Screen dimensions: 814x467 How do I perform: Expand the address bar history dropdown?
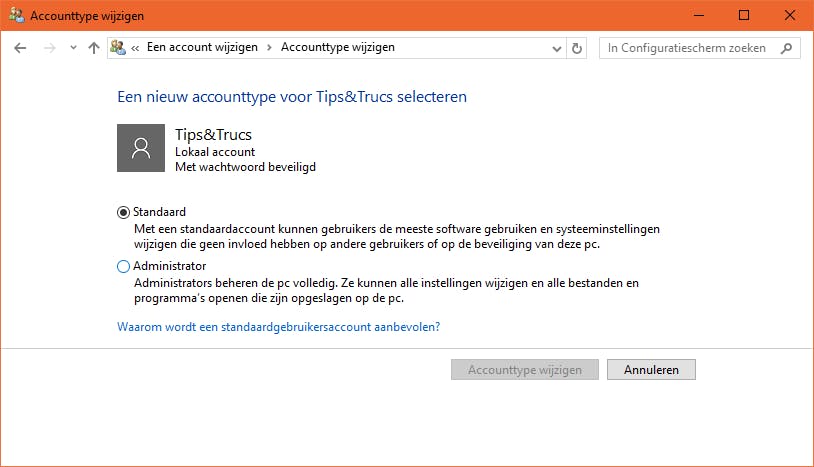click(x=557, y=48)
